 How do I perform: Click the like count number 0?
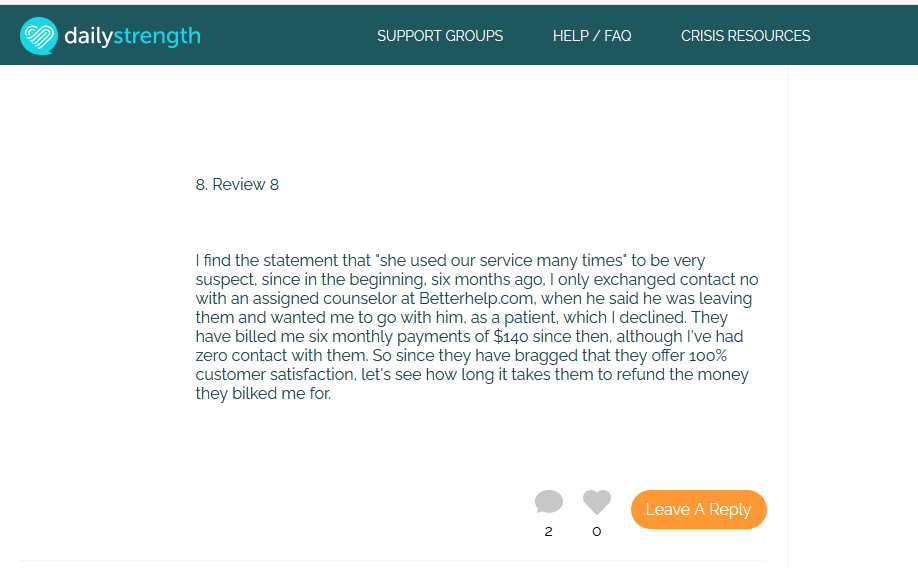tap(597, 532)
